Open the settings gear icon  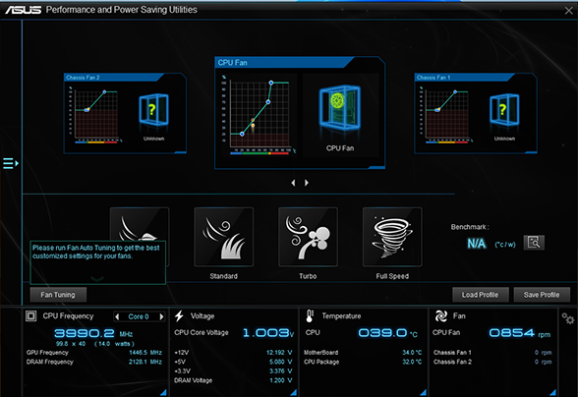pos(568,318)
